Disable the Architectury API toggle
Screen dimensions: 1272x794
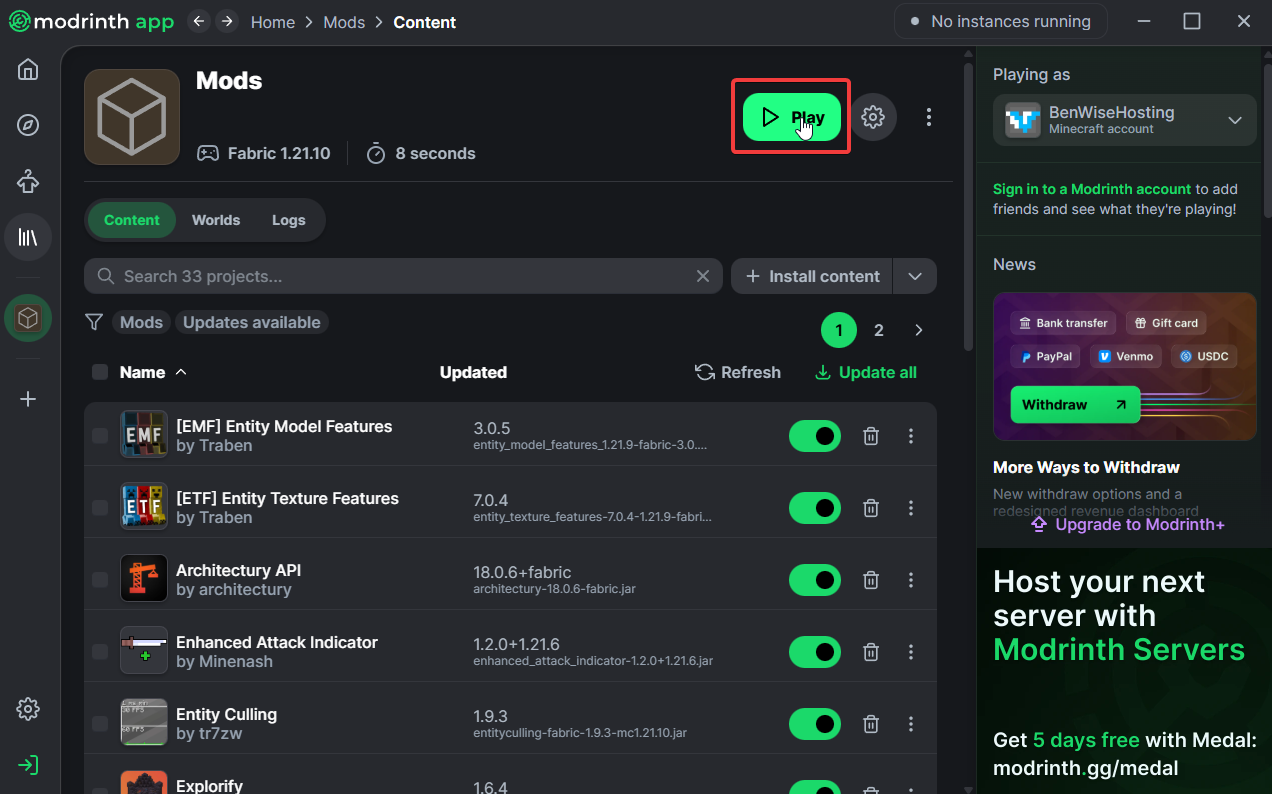coord(815,580)
